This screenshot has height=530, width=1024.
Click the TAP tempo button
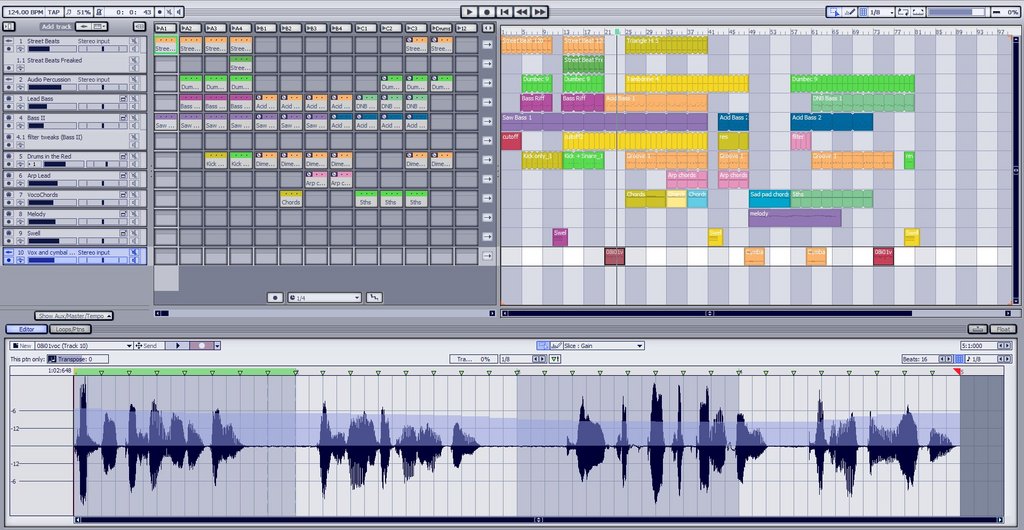[54, 12]
